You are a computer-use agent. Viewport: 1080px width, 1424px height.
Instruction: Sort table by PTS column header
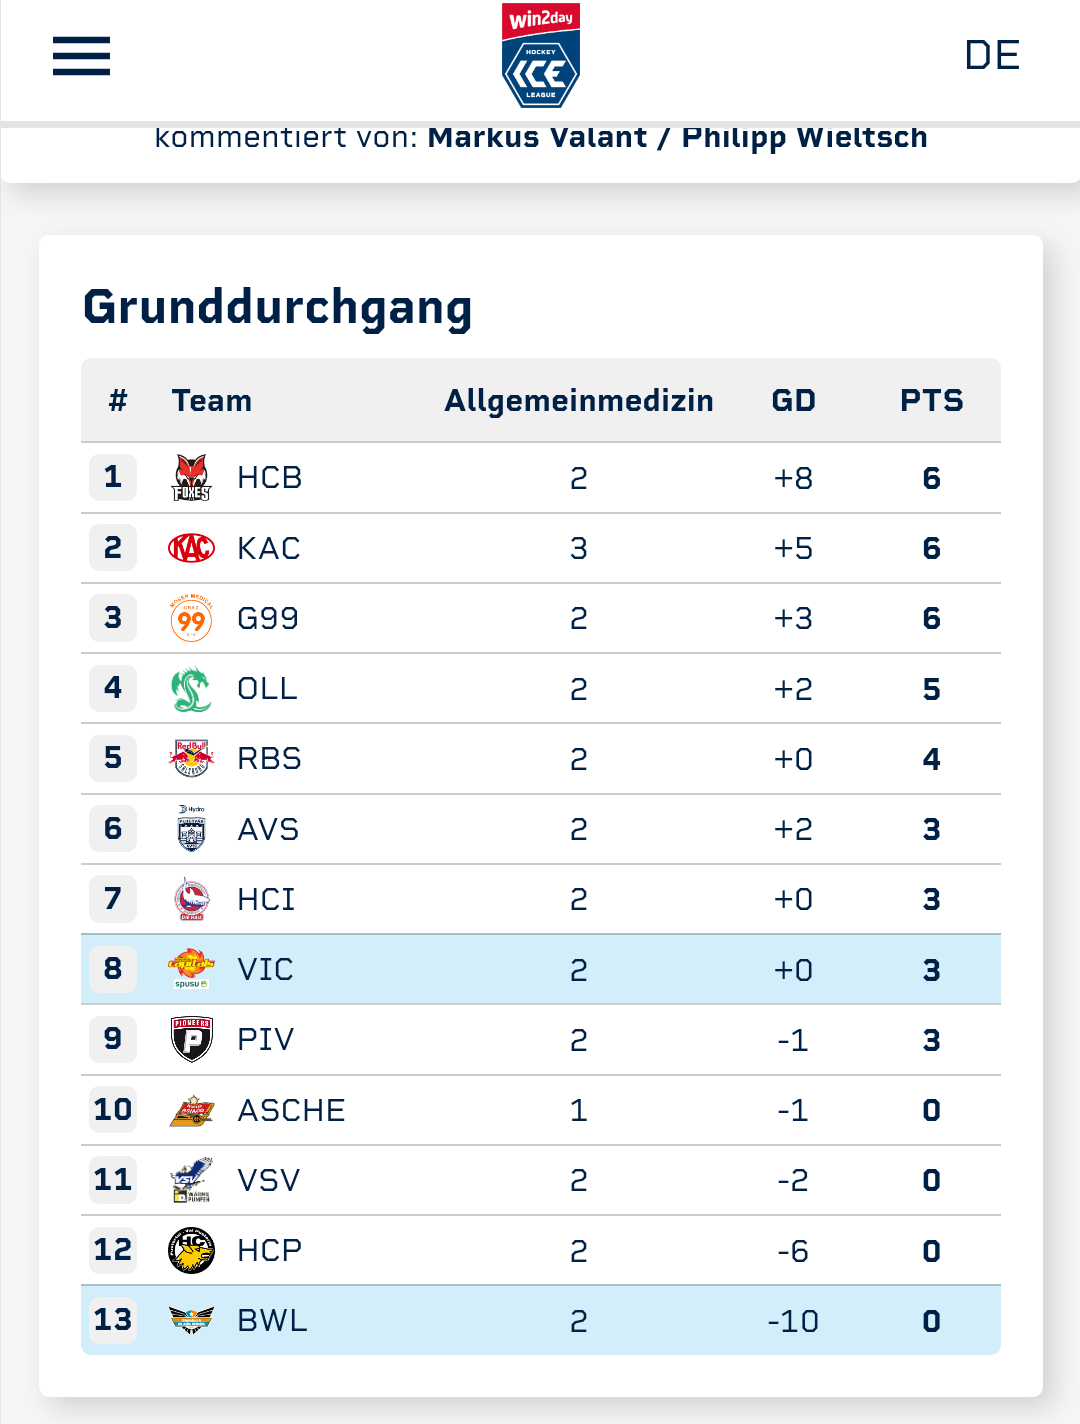(931, 401)
